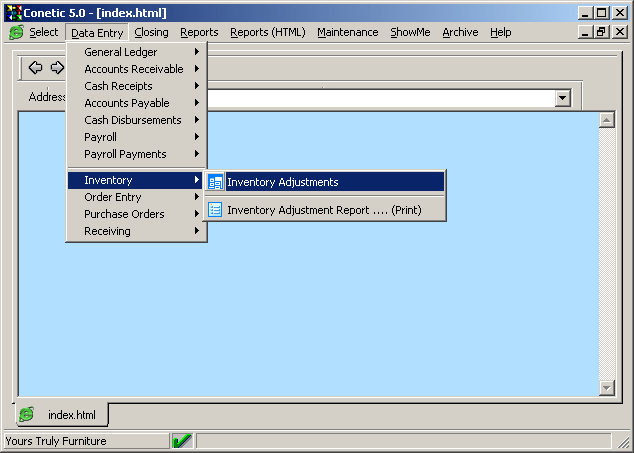Click the Inventory Adjustments form icon
This screenshot has width=634, height=453.
tap(215, 182)
